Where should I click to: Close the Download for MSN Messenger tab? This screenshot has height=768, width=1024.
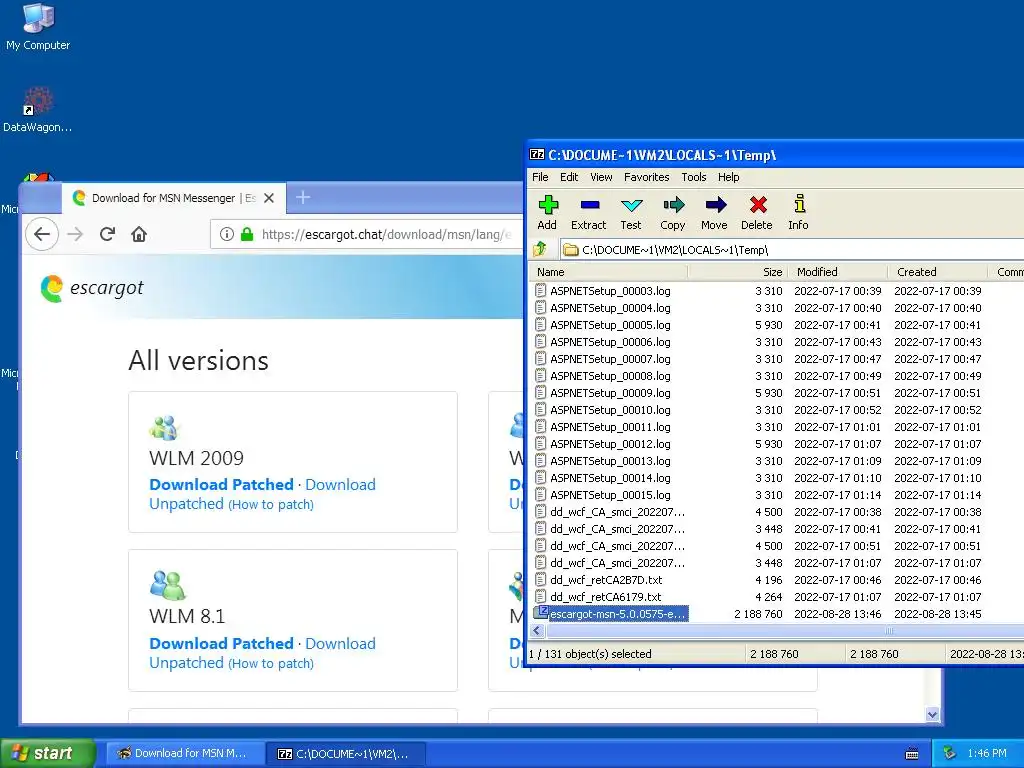[269, 198]
